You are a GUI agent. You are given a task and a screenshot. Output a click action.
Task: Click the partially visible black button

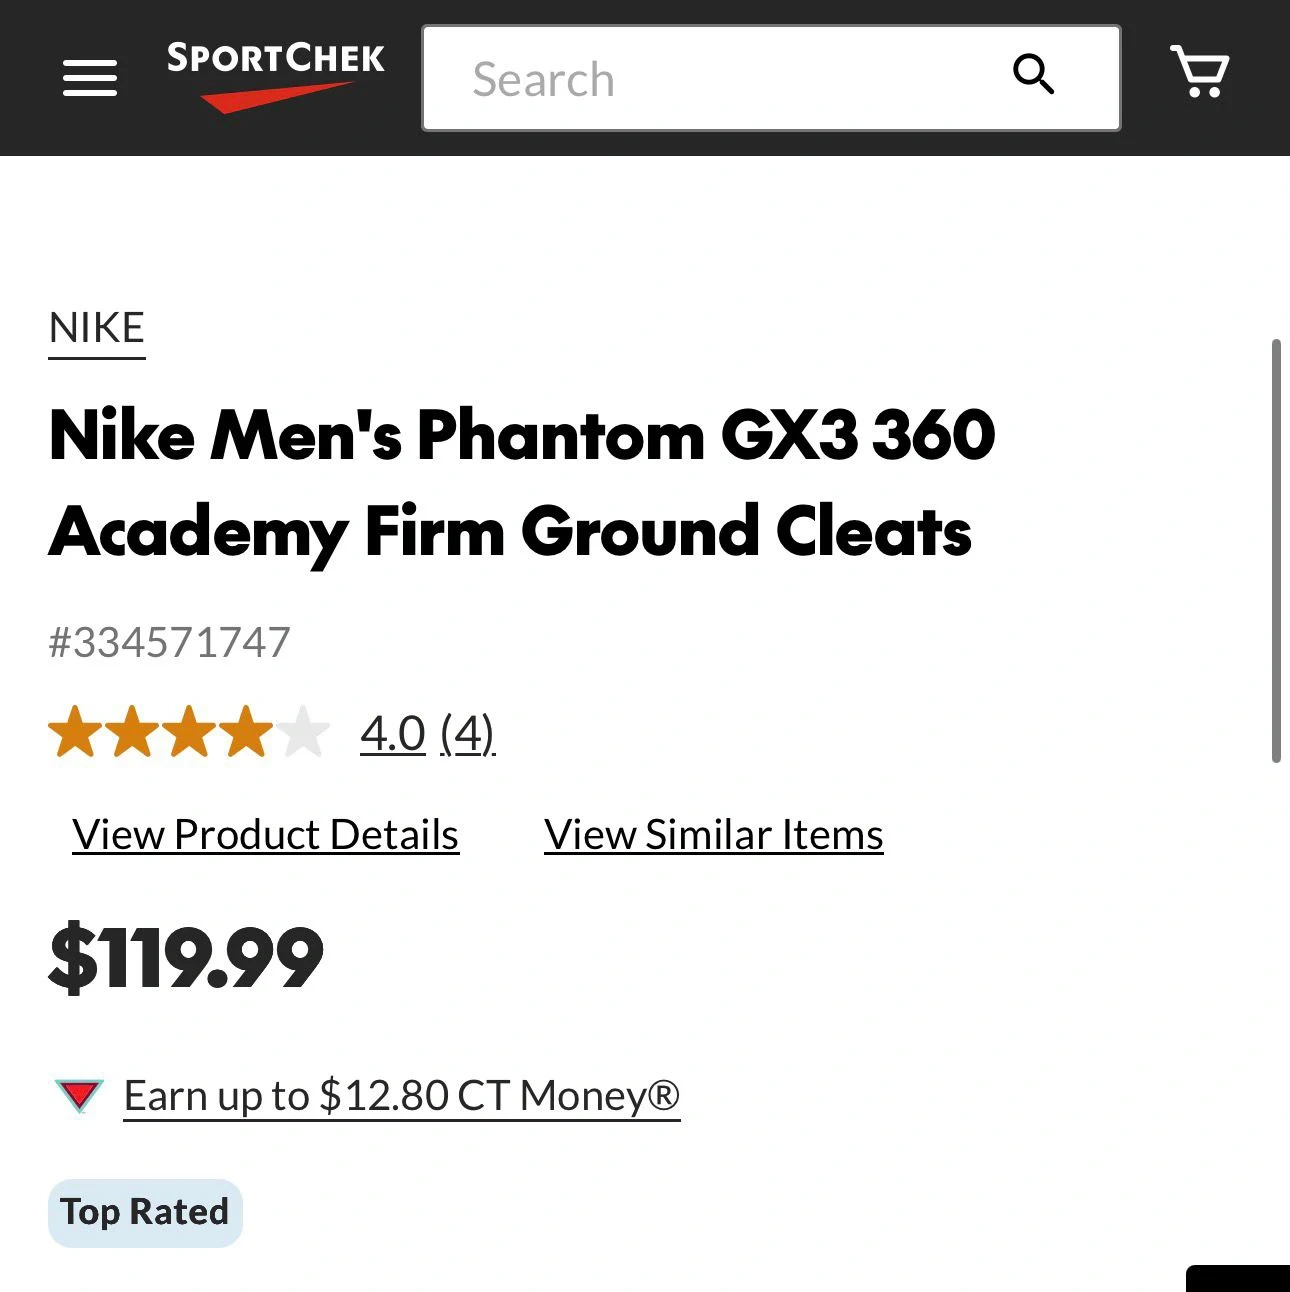[1238, 1279]
